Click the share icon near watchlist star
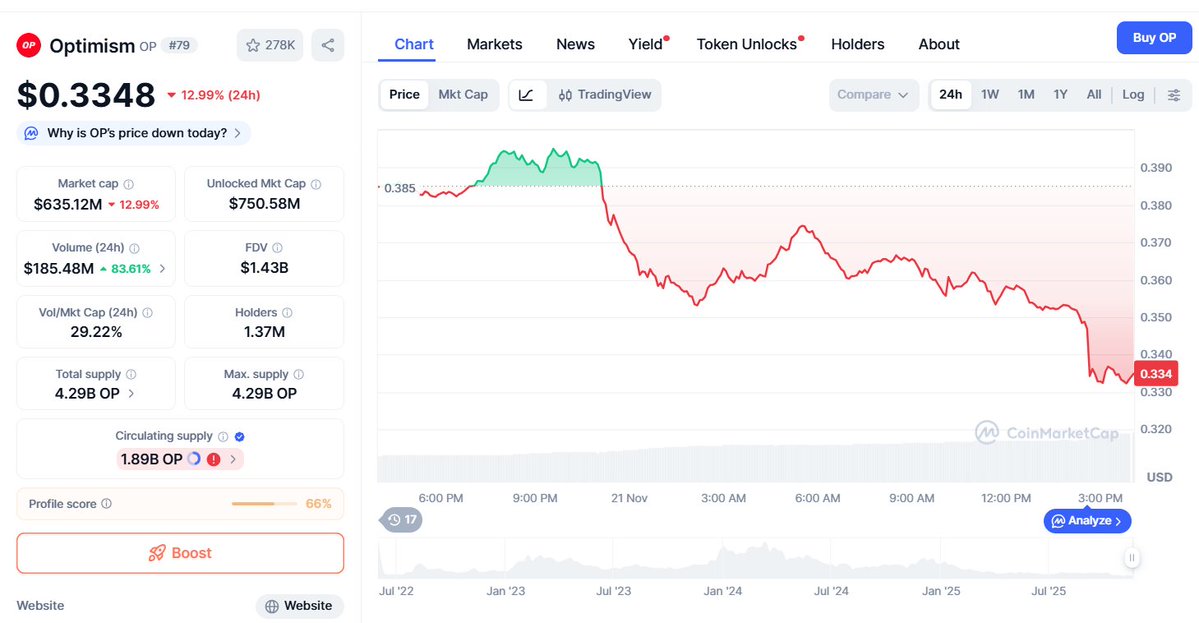The image size is (1199, 623). pos(328,44)
